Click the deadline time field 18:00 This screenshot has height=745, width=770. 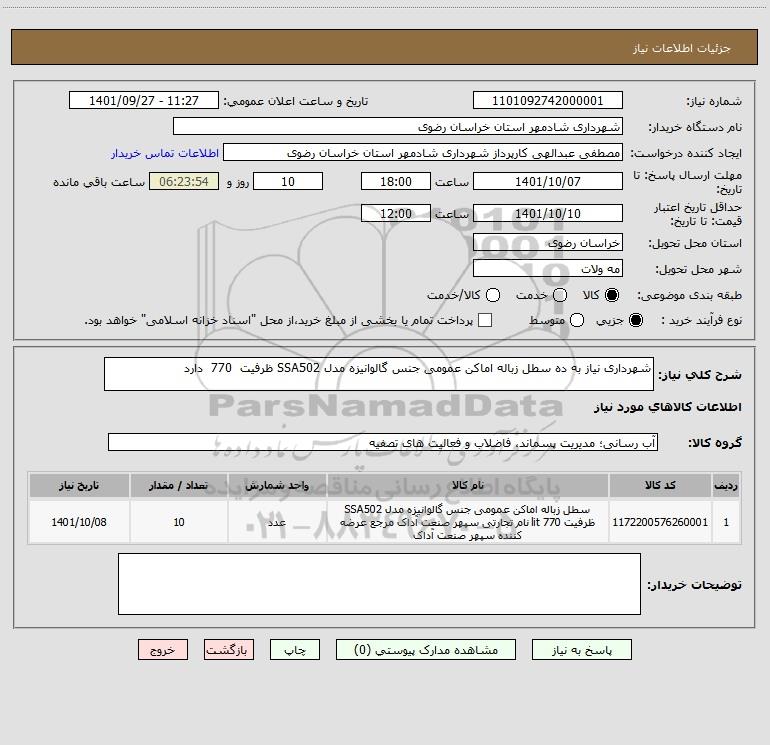(396, 181)
